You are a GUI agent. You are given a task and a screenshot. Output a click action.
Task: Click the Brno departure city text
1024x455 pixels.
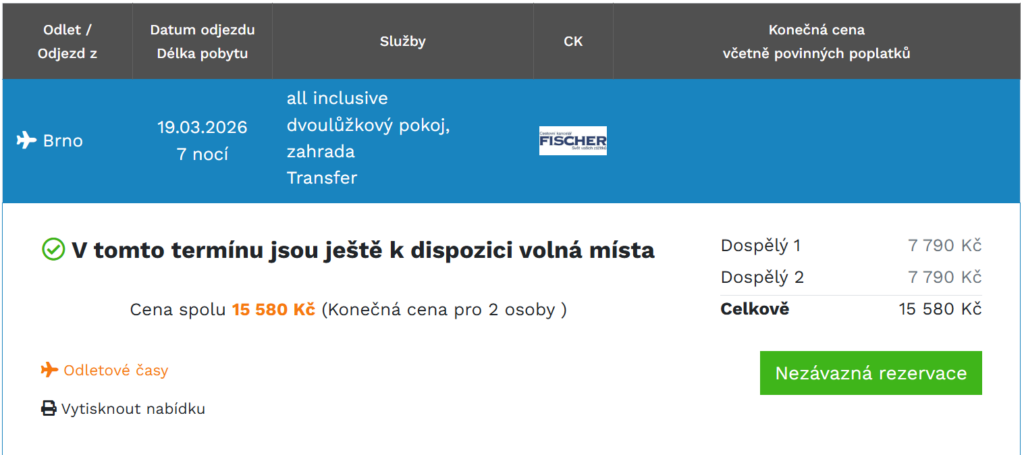[x=63, y=140]
